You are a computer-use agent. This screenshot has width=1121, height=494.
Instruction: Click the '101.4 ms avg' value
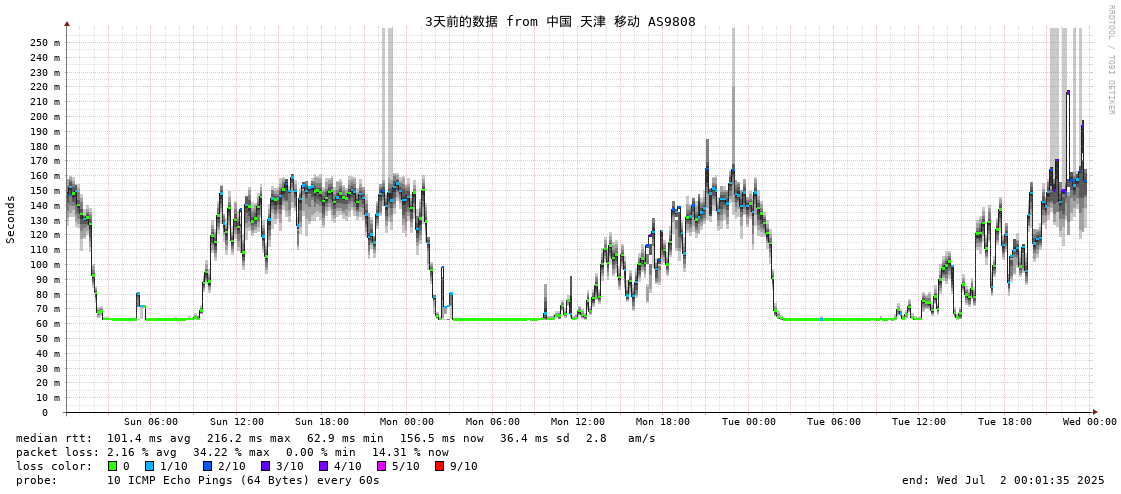[148, 438]
